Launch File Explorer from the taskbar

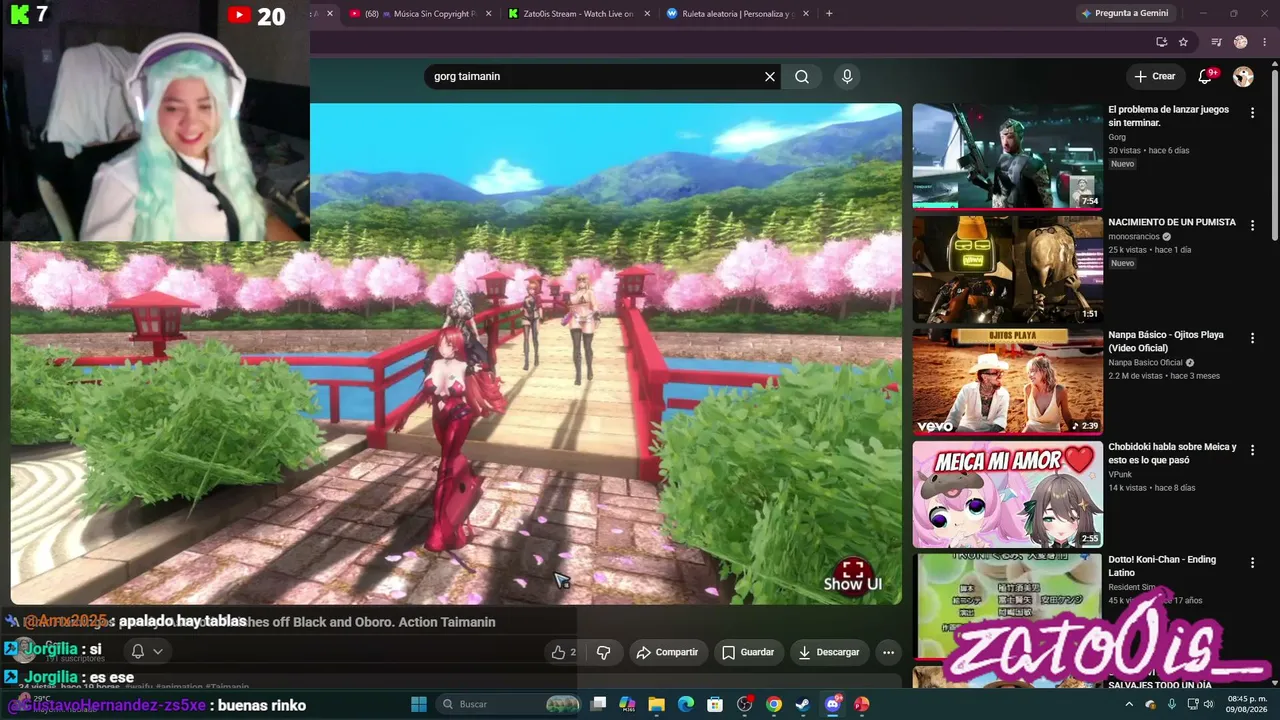(656, 704)
